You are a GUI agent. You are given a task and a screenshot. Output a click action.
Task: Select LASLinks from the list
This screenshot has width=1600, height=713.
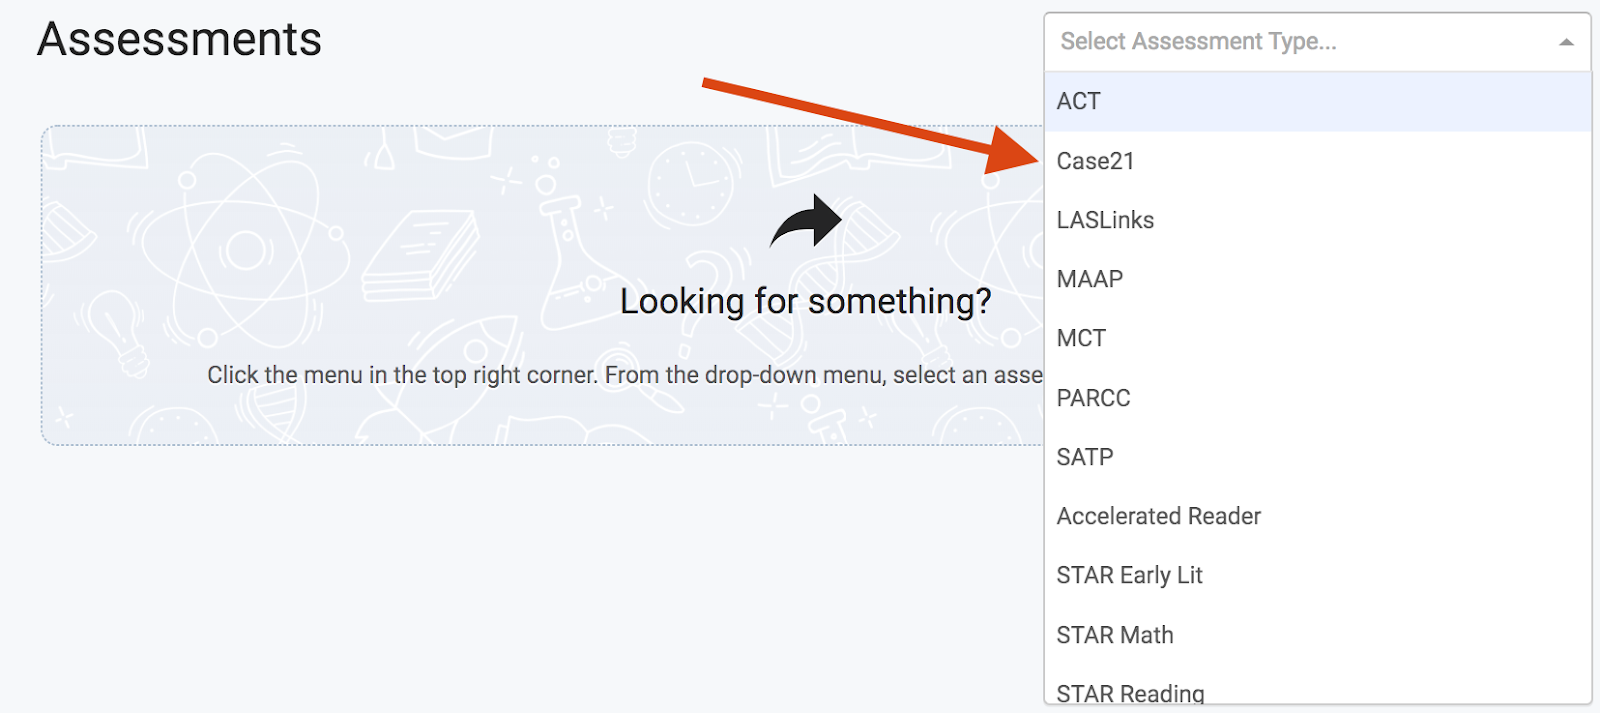coord(1317,220)
